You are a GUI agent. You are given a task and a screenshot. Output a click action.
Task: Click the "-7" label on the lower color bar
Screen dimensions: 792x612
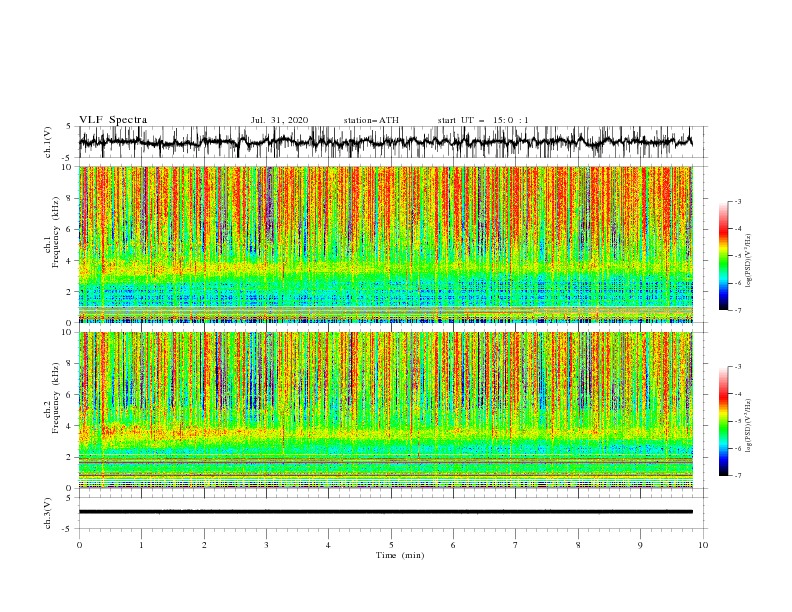click(x=738, y=475)
